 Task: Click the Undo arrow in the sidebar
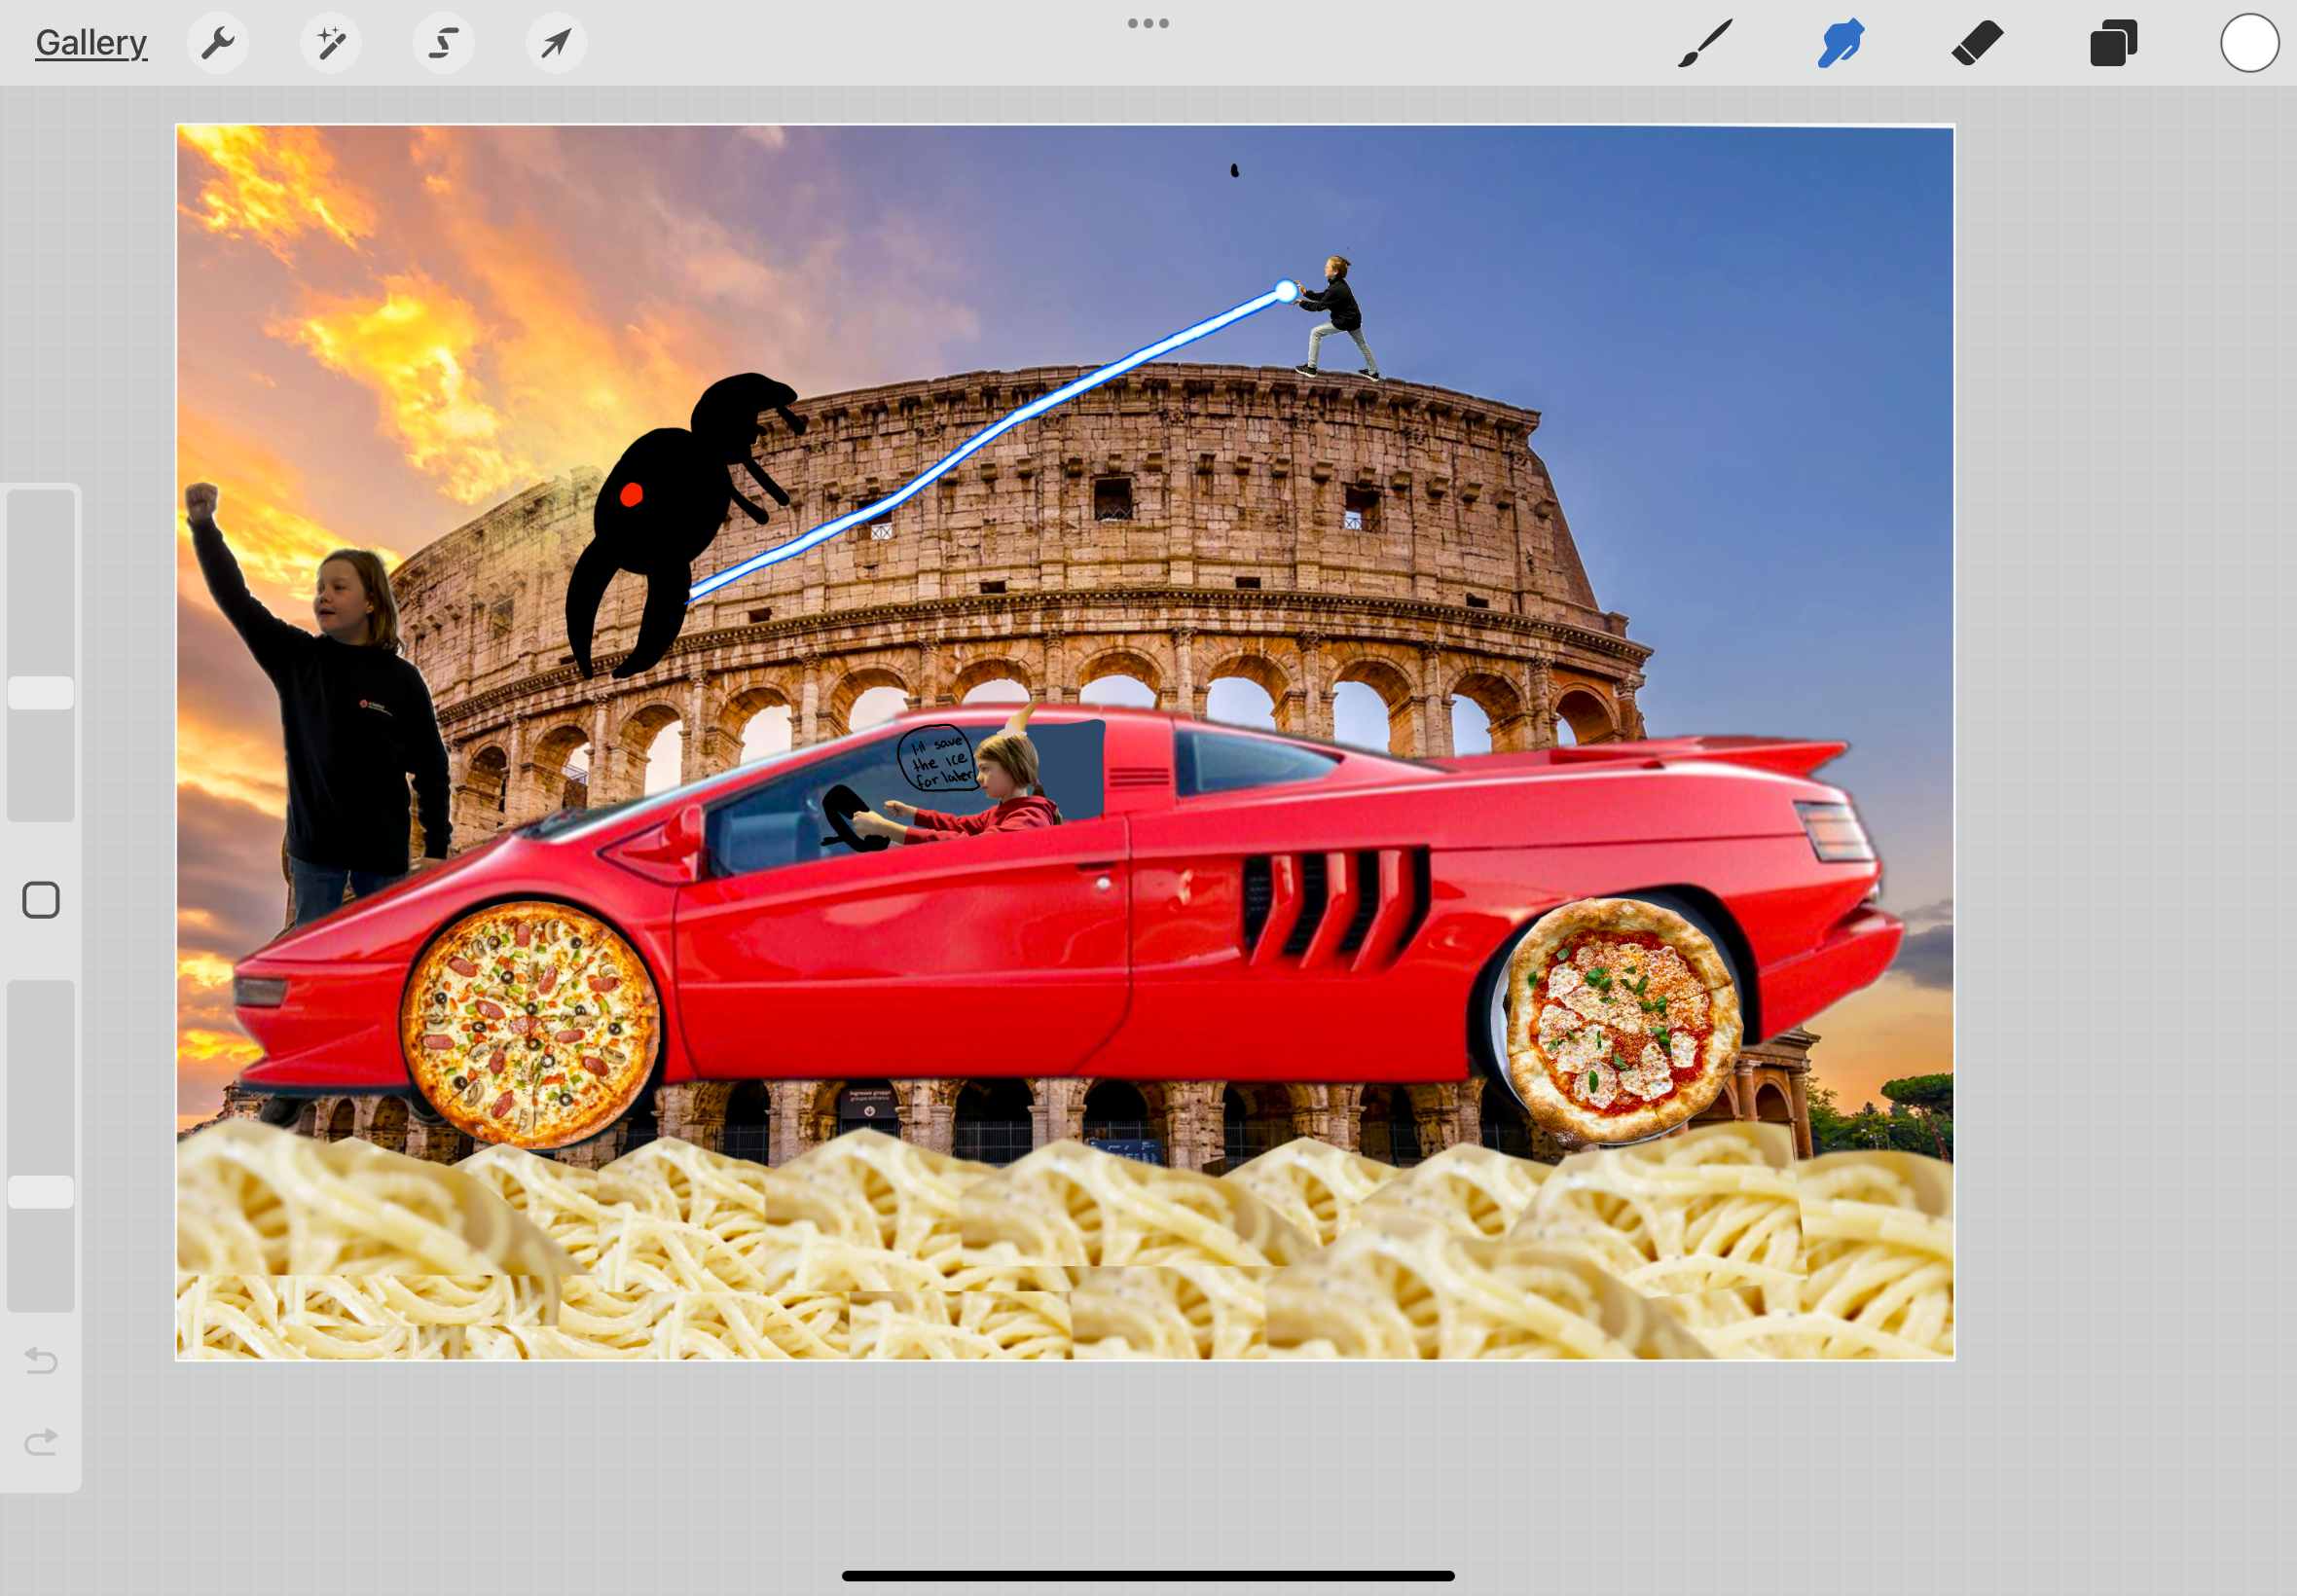coord(41,1360)
